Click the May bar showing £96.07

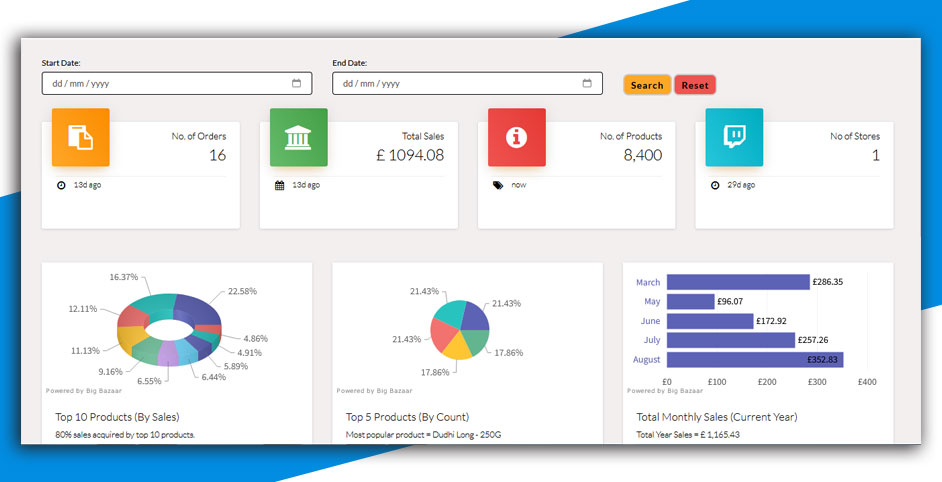(x=690, y=301)
